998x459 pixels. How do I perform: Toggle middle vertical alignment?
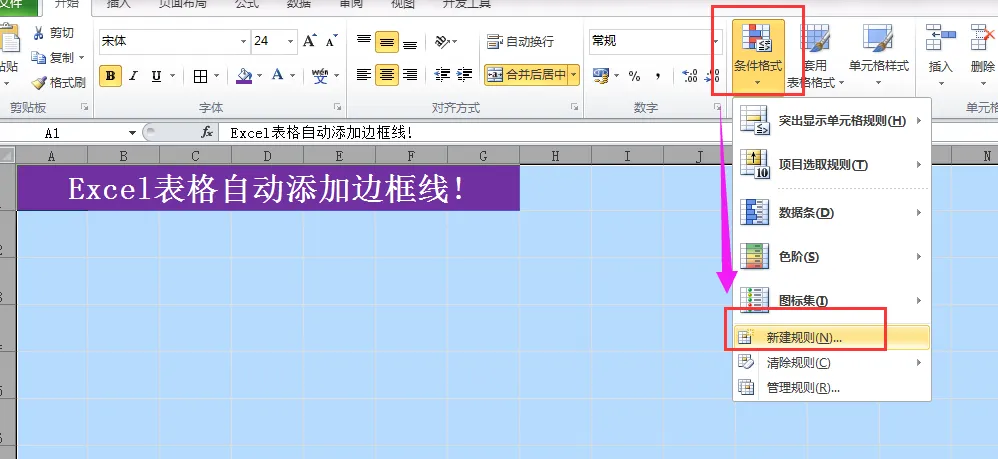click(386, 41)
